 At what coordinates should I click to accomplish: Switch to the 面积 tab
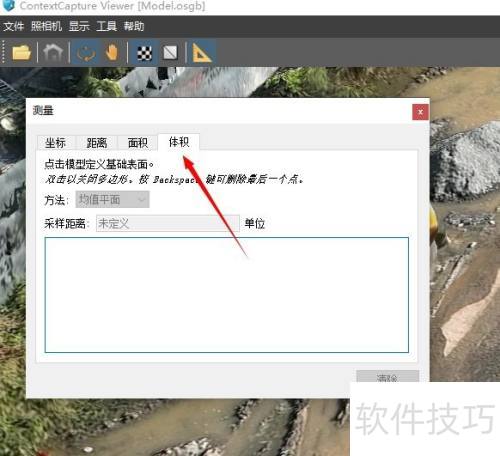(x=138, y=143)
